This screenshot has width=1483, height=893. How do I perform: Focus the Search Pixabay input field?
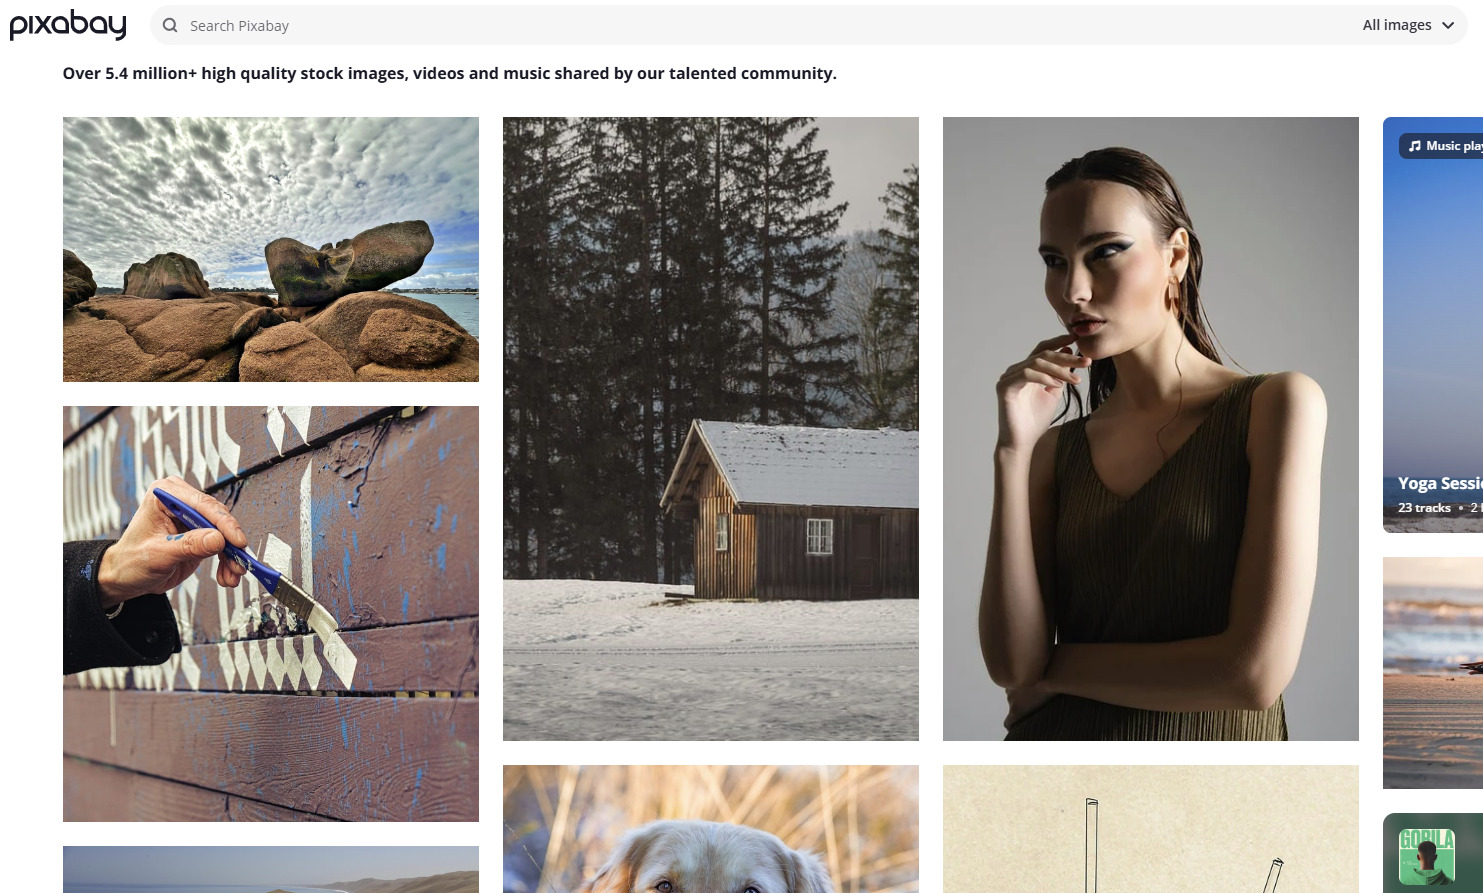(760, 25)
